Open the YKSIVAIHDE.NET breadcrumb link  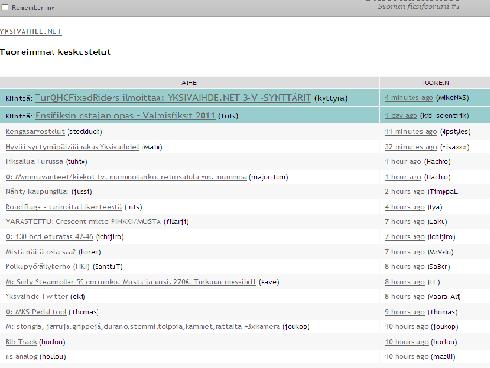(x=31, y=32)
